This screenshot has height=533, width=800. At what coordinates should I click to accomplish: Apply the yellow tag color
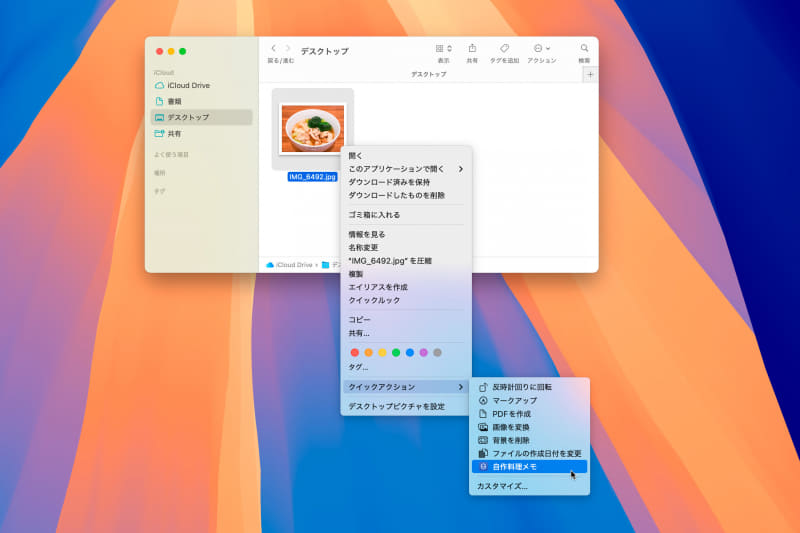[382, 352]
